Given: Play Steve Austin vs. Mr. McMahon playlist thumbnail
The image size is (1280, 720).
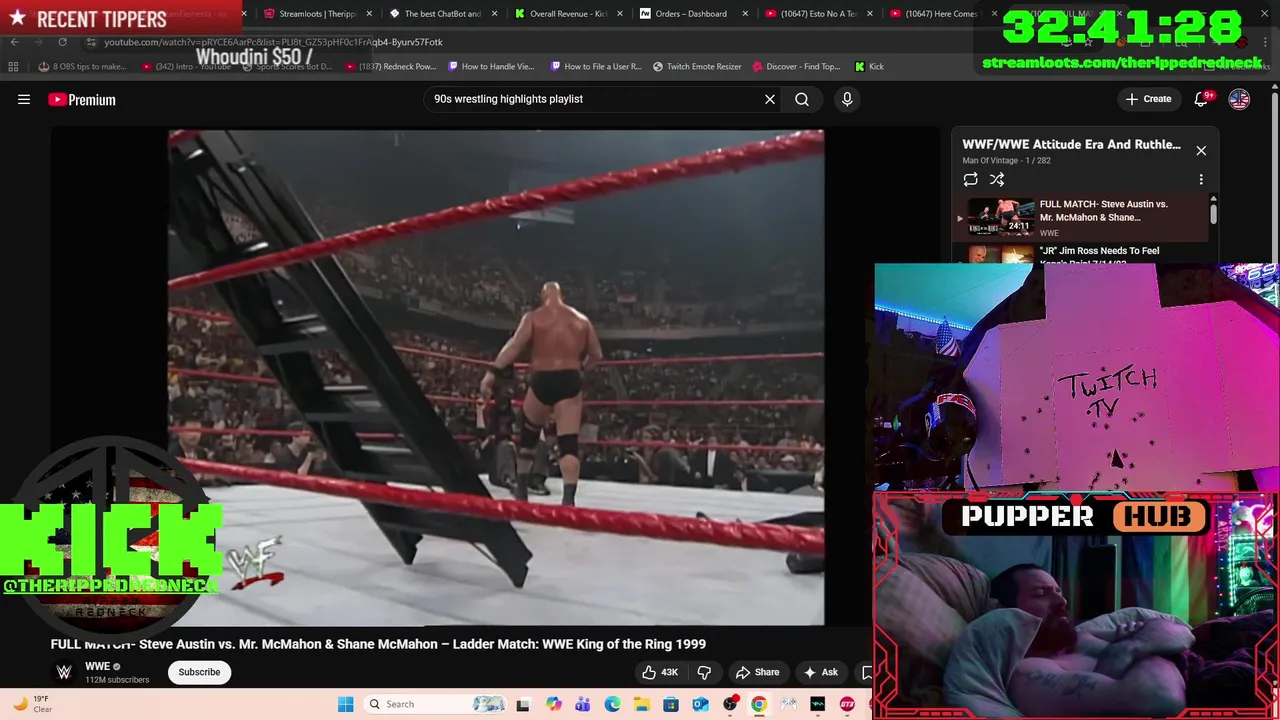Looking at the screenshot, I should pos(1001,216).
